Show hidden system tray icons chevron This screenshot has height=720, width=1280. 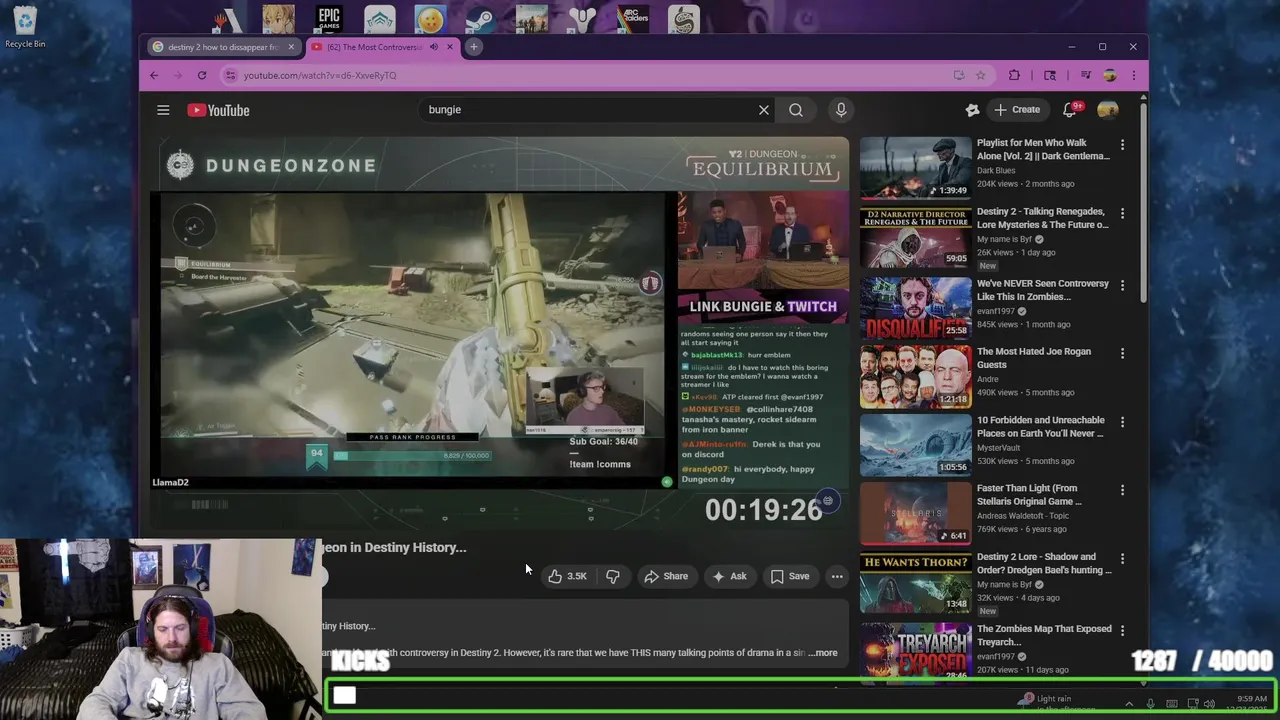coord(1129,704)
